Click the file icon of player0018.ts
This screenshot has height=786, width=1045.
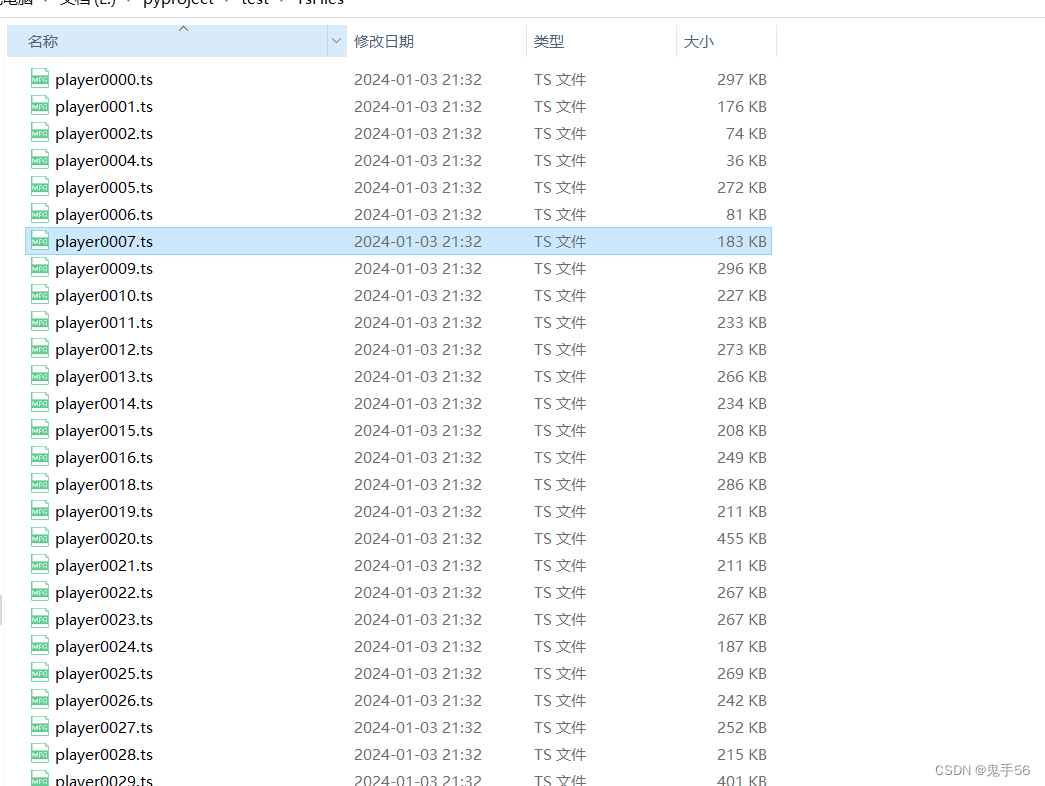coord(40,484)
